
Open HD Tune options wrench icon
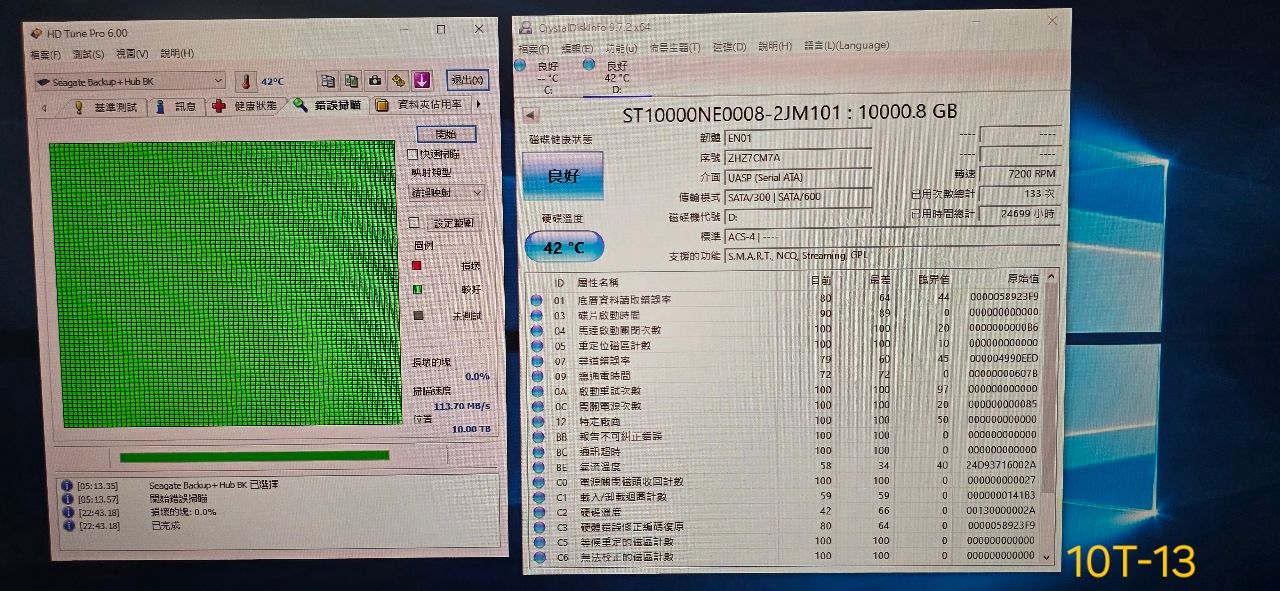(398, 81)
